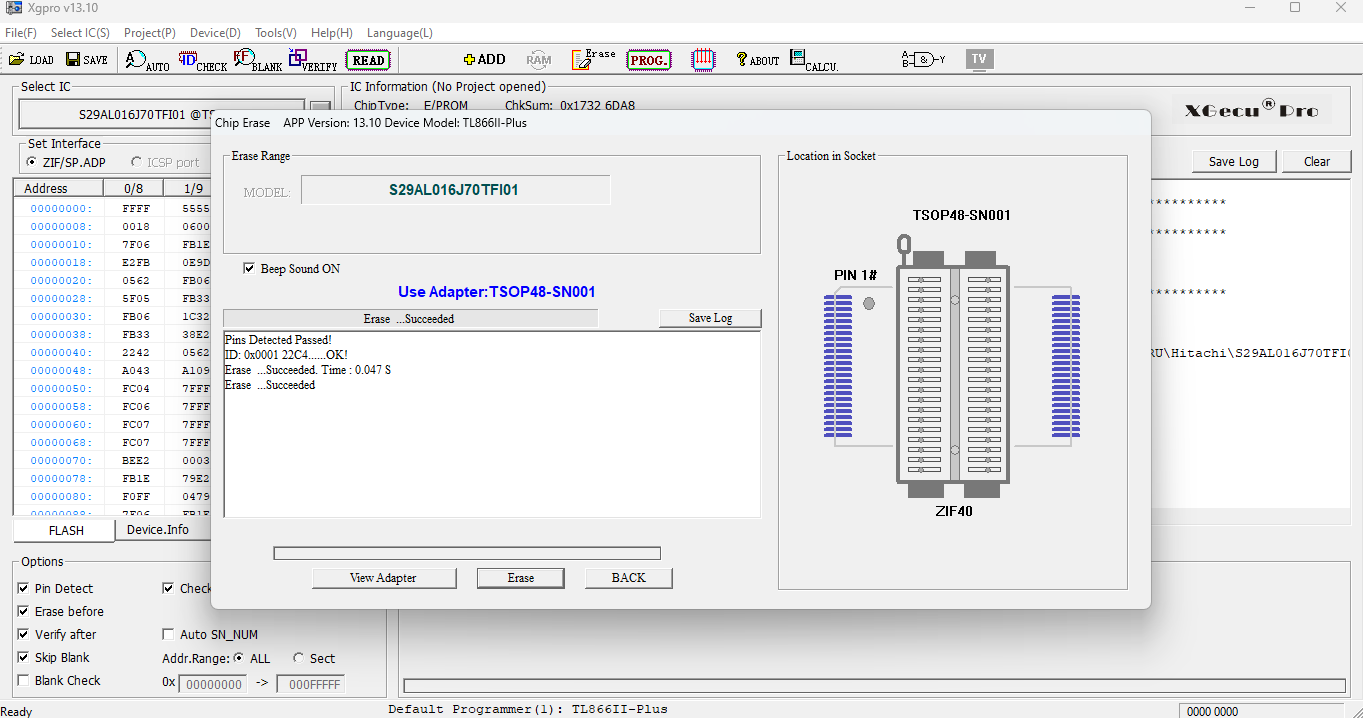Click the Erase button in dialog
1363x718 pixels.
(520, 578)
